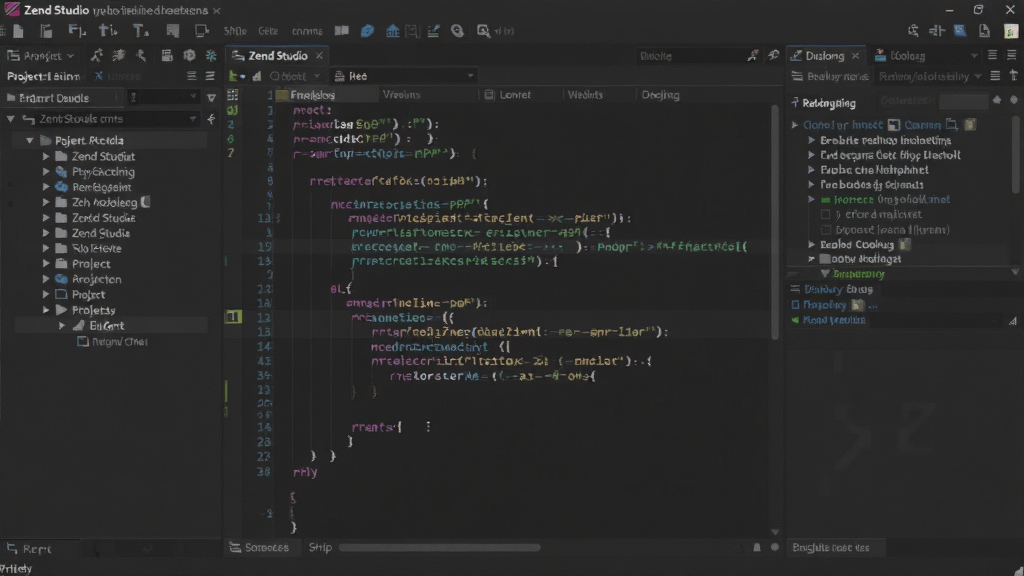This screenshot has height=576, width=1024.
Task: Click the lock icon in the bottom status bar
Action: [757, 547]
